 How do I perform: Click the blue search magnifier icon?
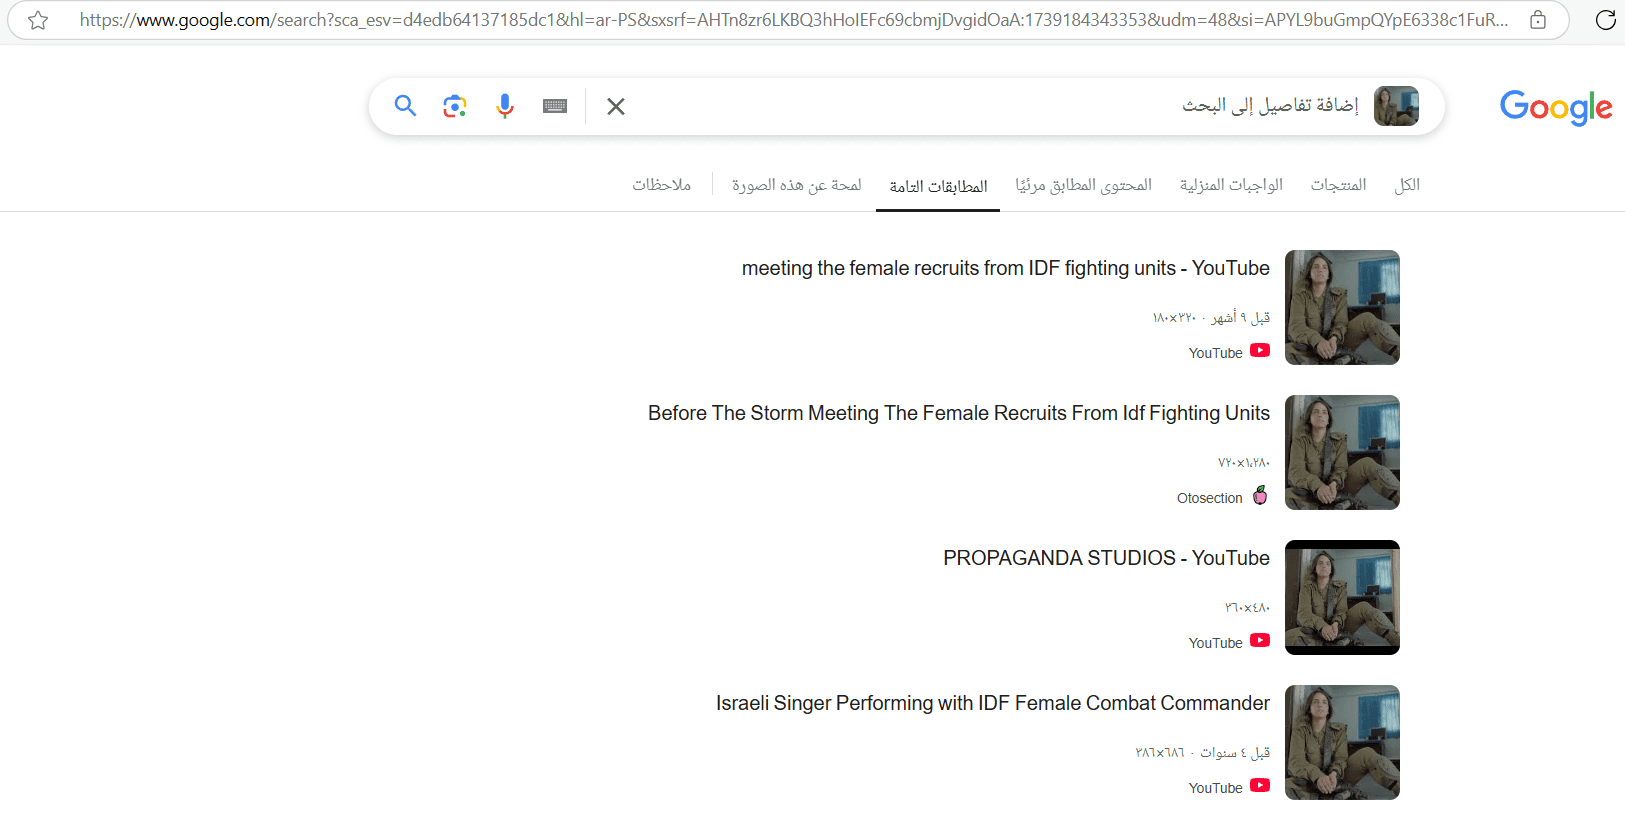405,106
